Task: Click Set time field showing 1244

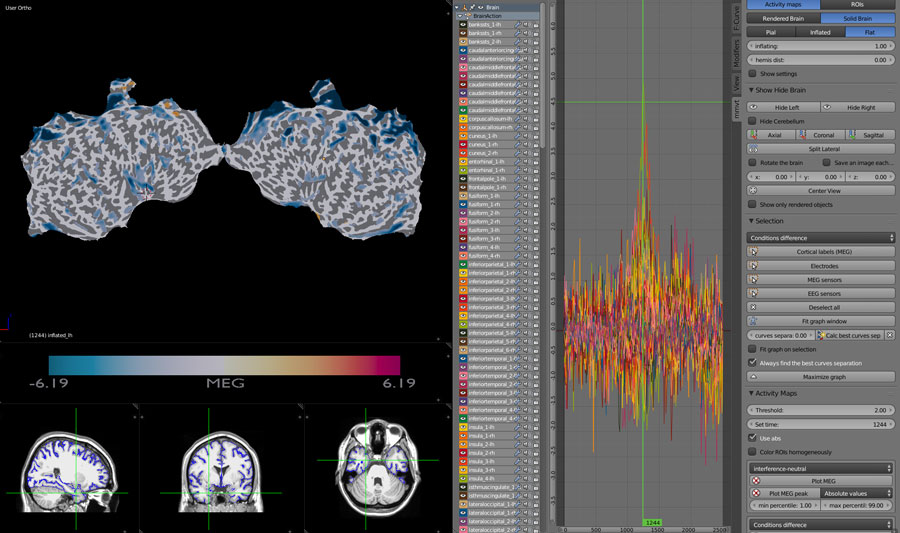Action: pos(821,425)
